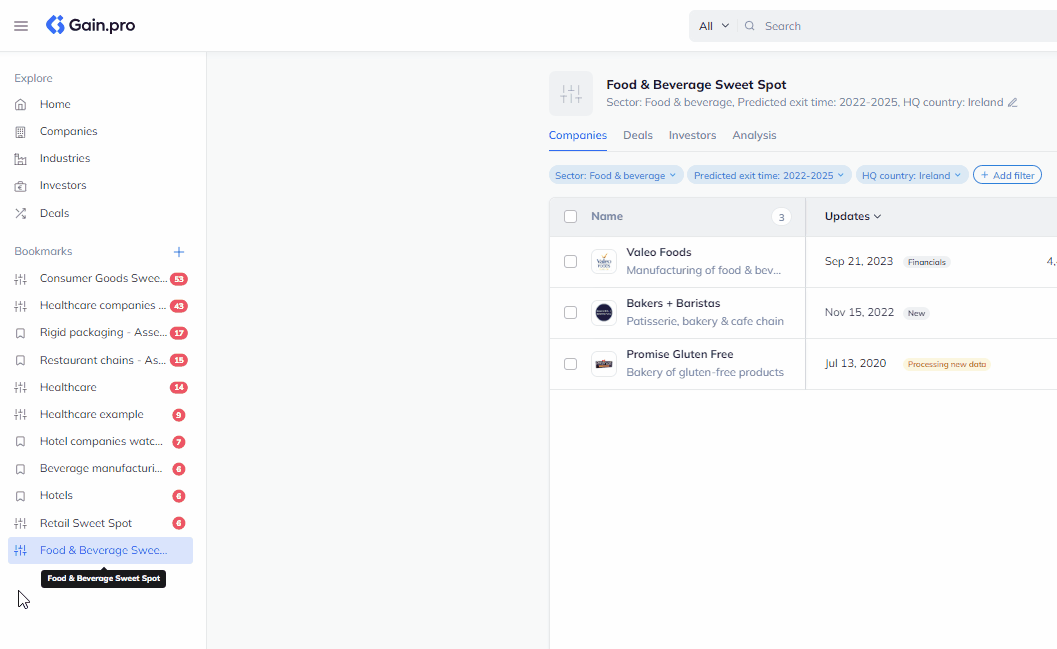
Task: Click the search magnifier icon
Action: tap(749, 26)
